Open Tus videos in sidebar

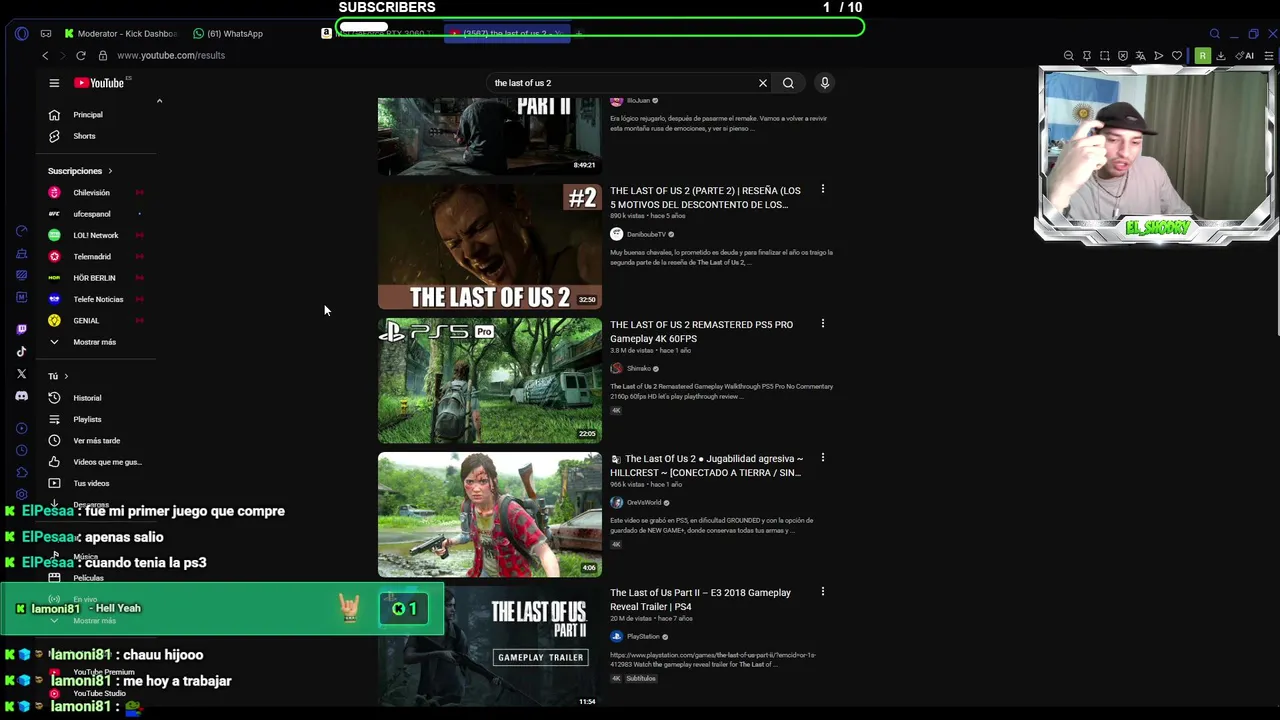click(91, 483)
